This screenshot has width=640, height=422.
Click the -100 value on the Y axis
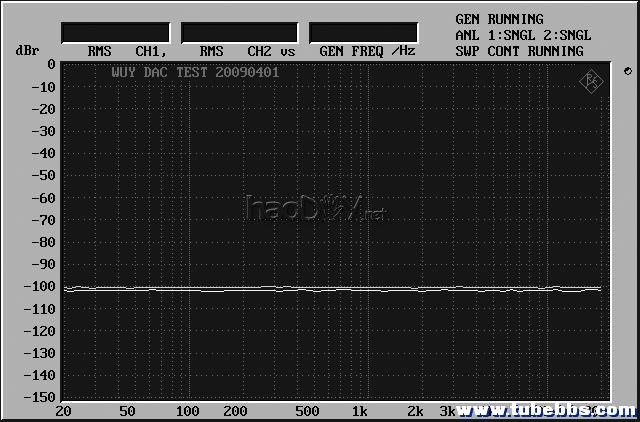point(38,286)
